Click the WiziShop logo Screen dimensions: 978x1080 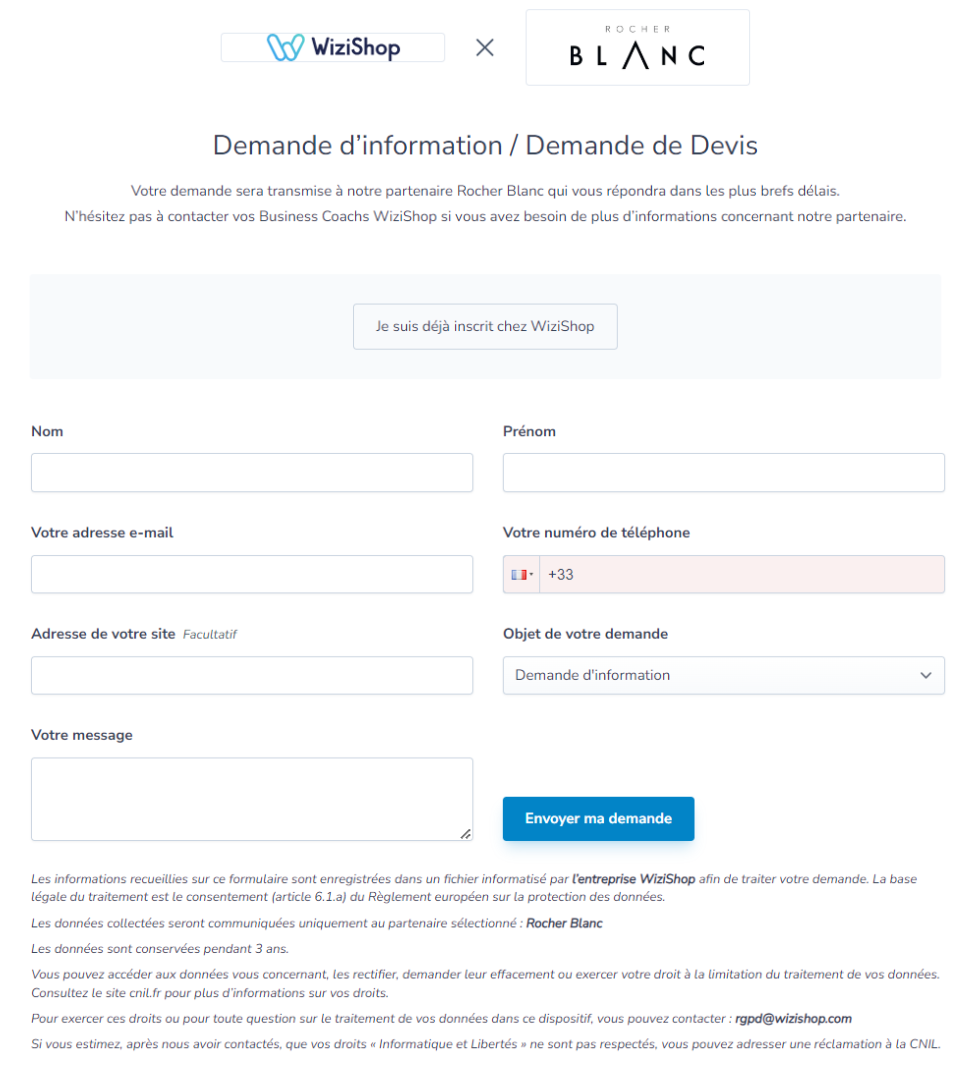pyautogui.click(x=333, y=48)
